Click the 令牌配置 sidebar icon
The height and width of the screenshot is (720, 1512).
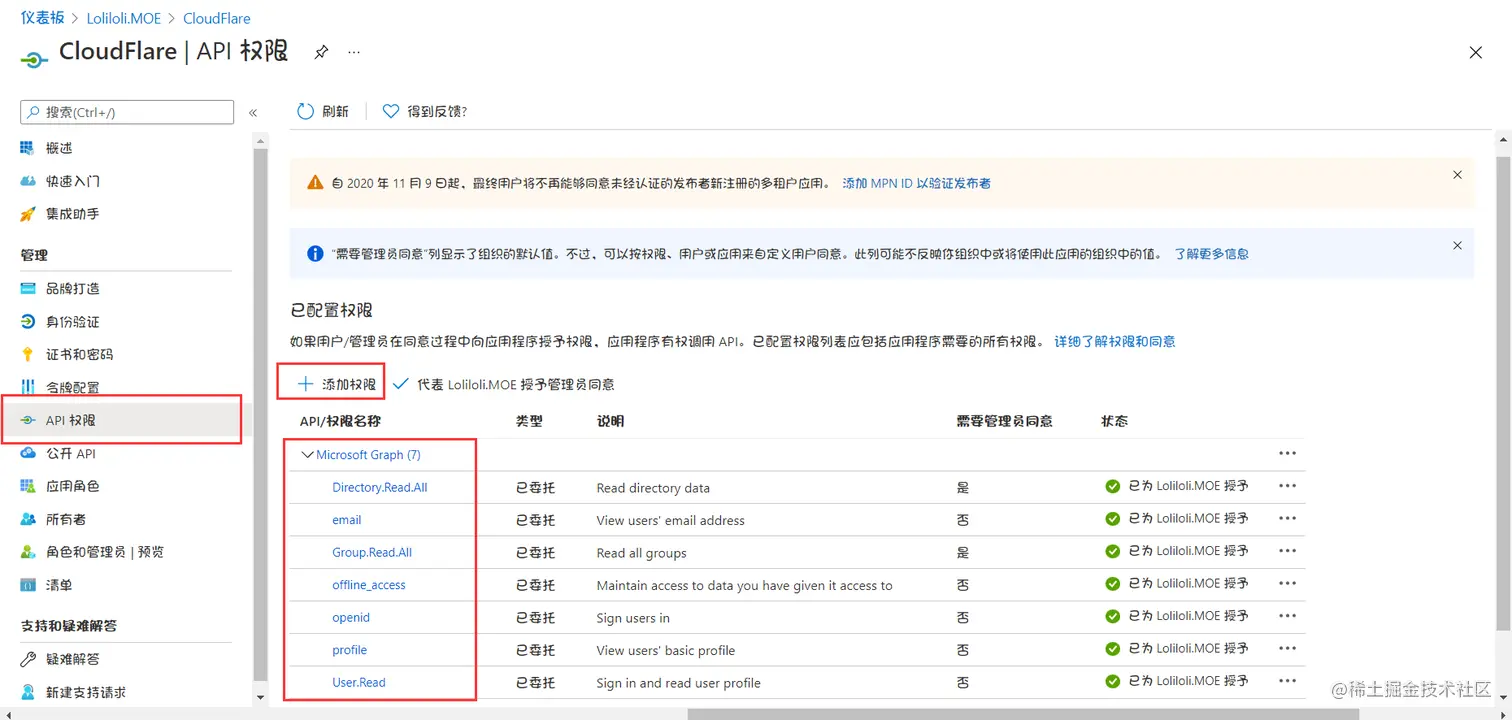28,388
